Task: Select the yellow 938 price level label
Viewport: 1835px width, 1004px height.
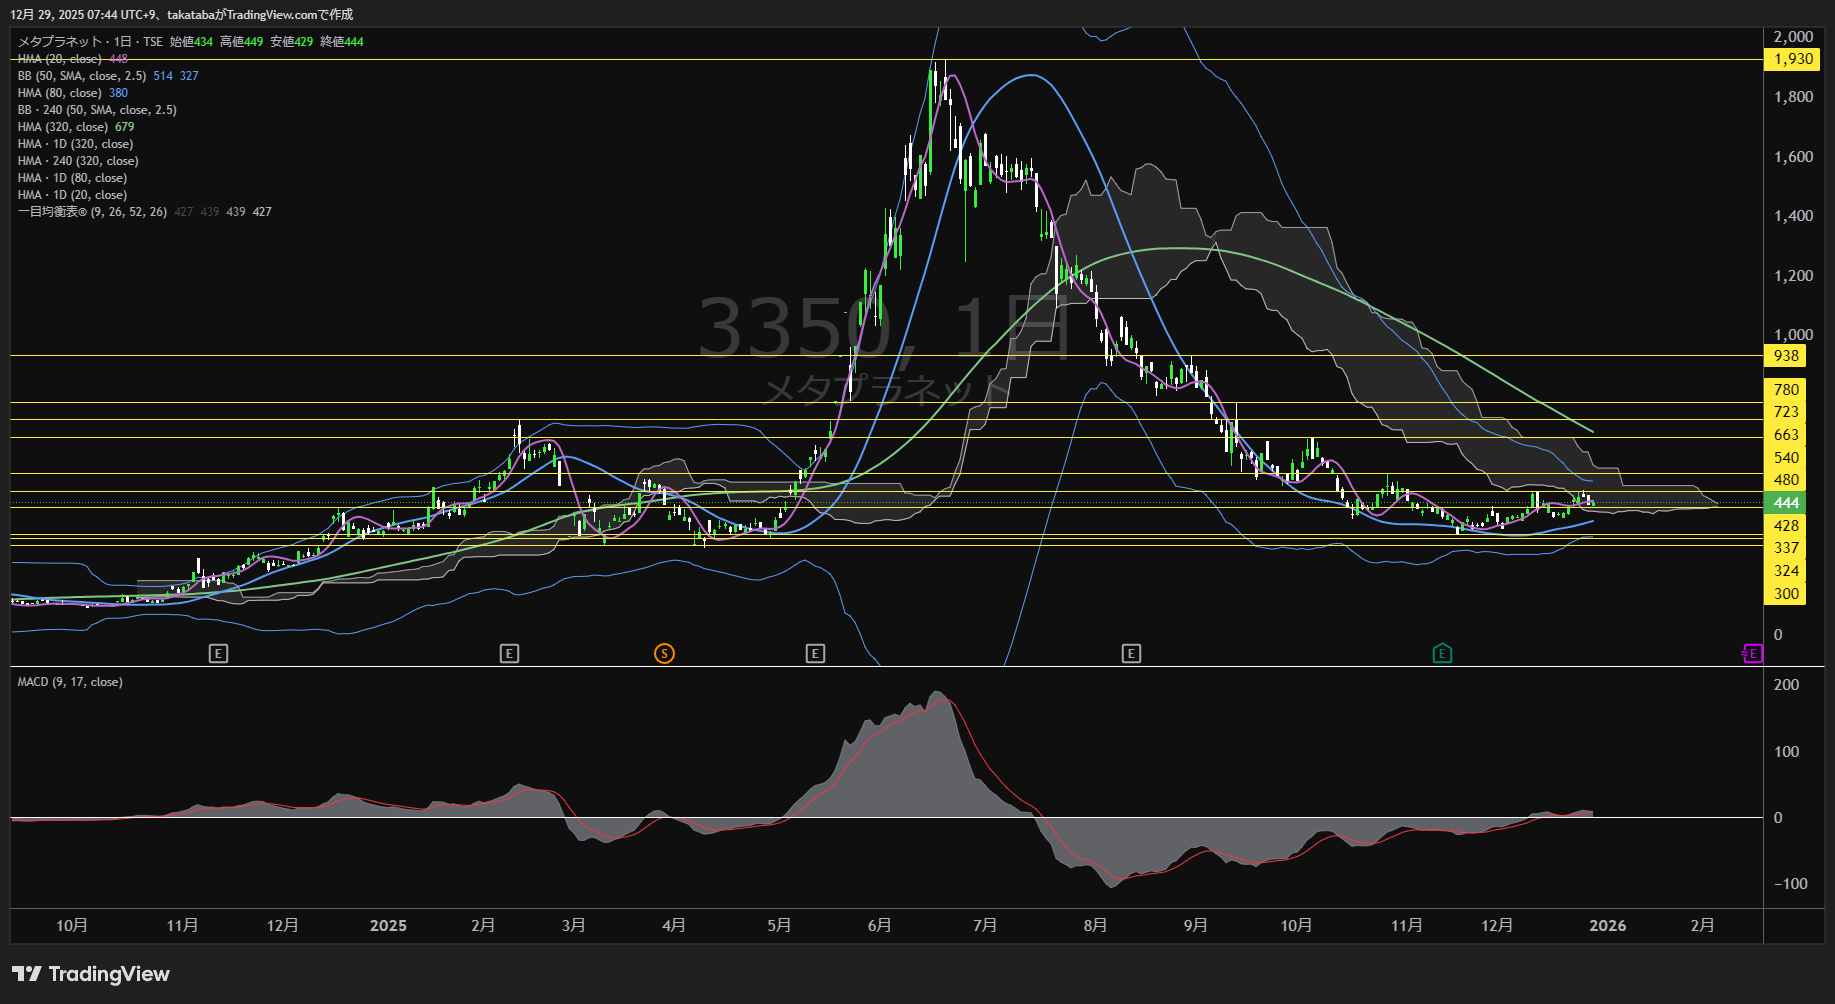Action: [1786, 356]
